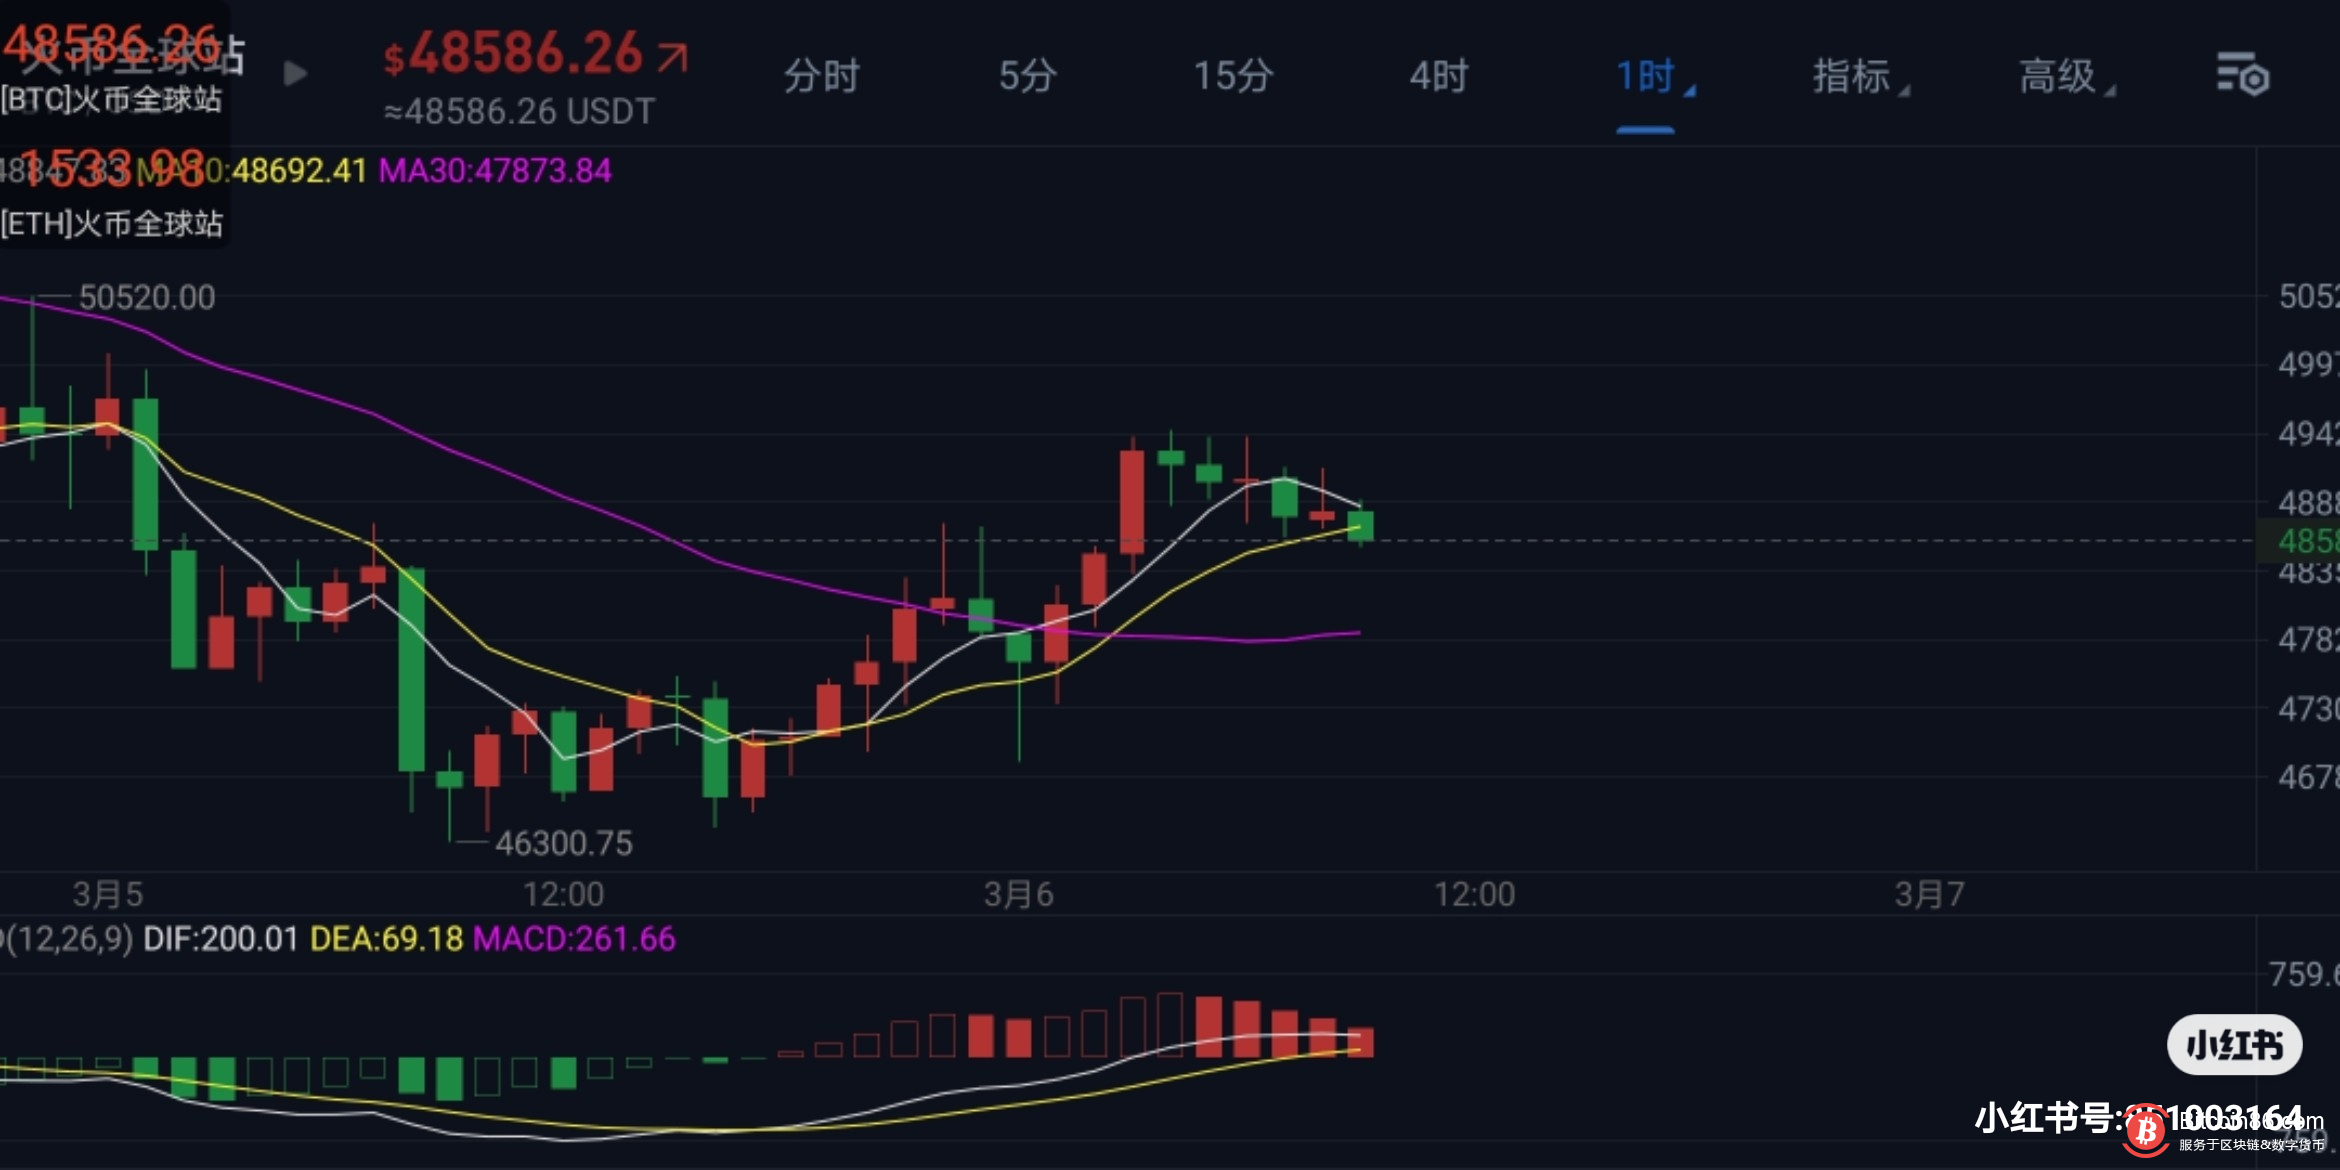
Task: Click the 小红书 logo badge
Action: [2234, 1045]
